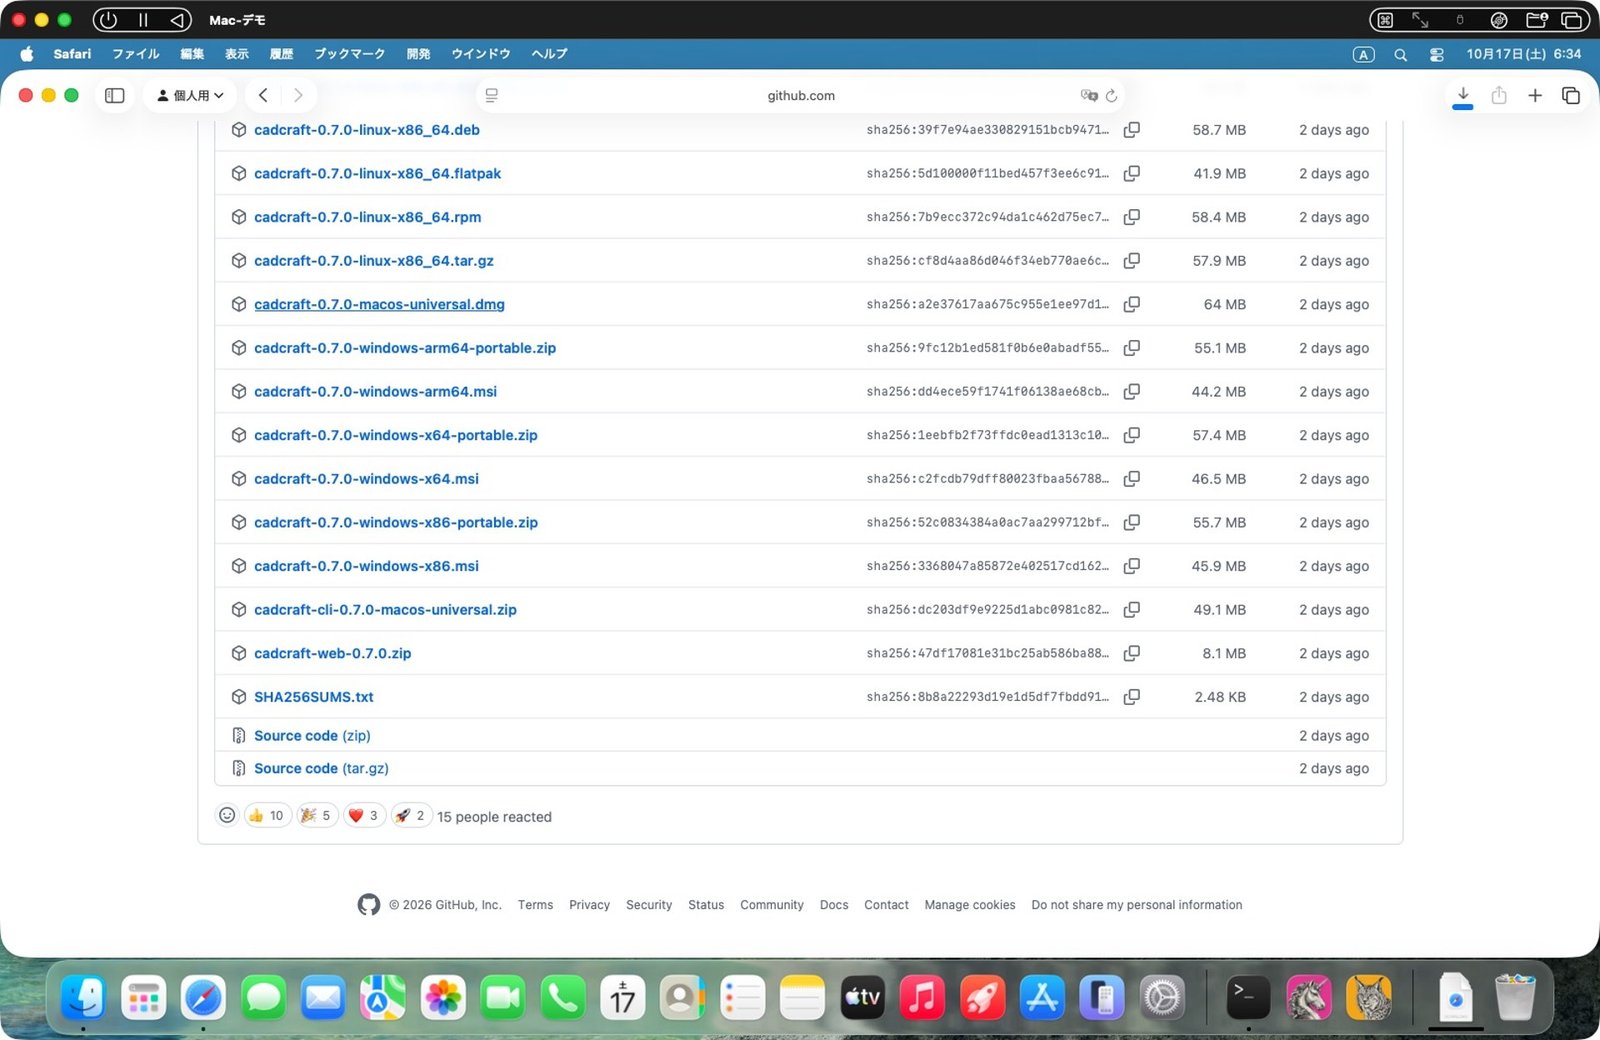Image resolution: width=1600 pixels, height=1040 pixels.
Task: Download cadcraft-cli-0.7.0-macos-universal.zip
Action: [x=385, y=609]
